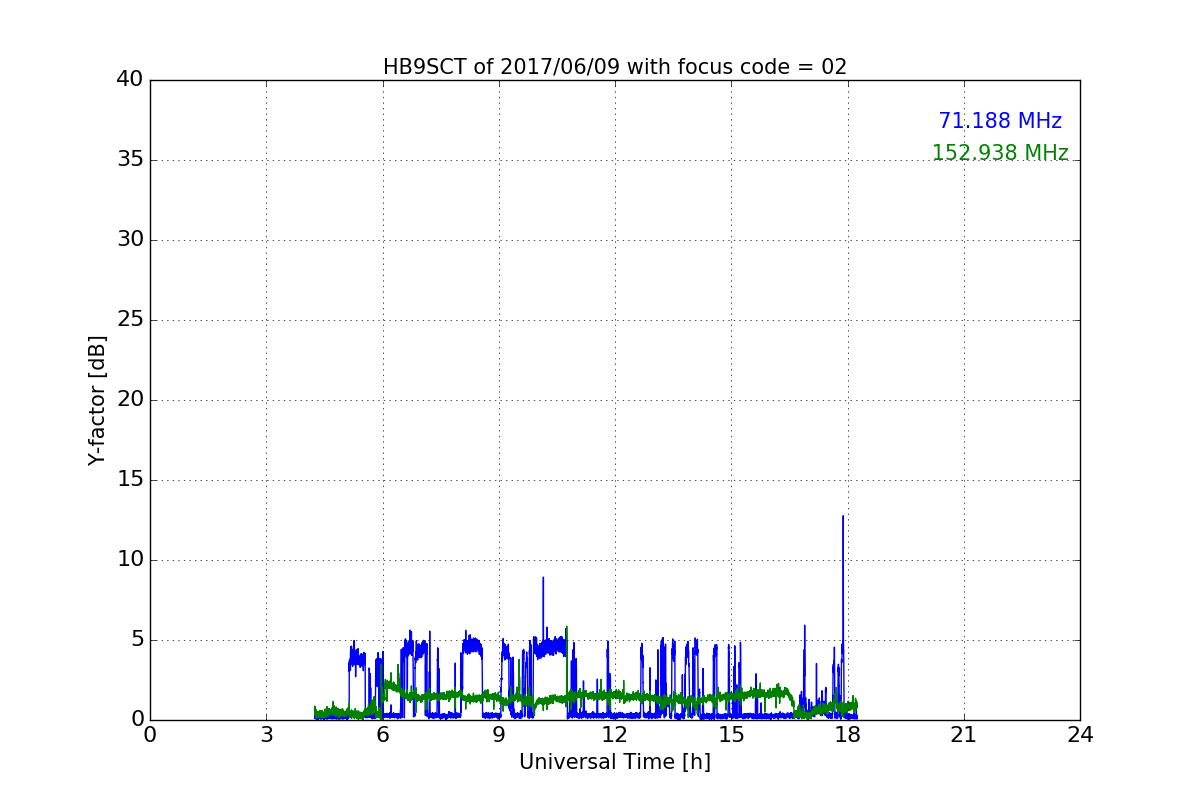The image size is (1200, 800).
Task: Click the y-axis tick label 25
Action: click(x=130, y=320)
